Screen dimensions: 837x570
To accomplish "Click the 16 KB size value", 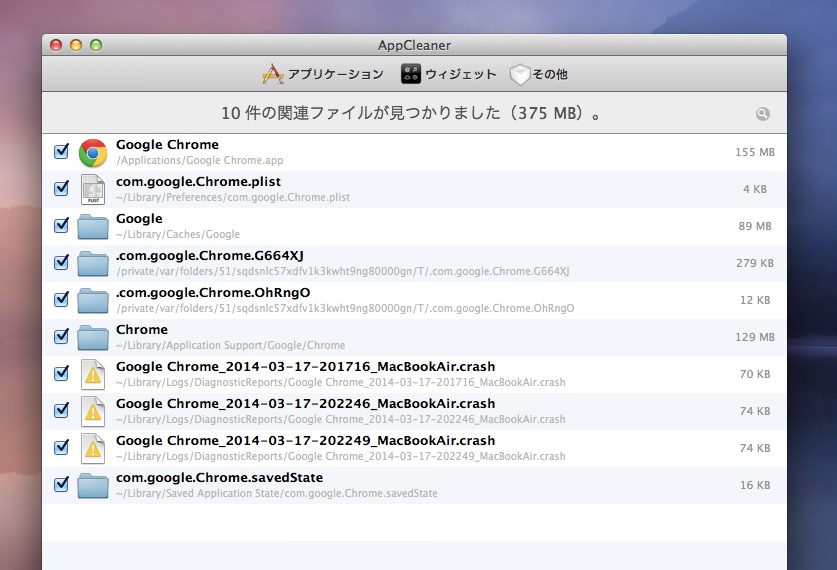I will click(755, 485).
